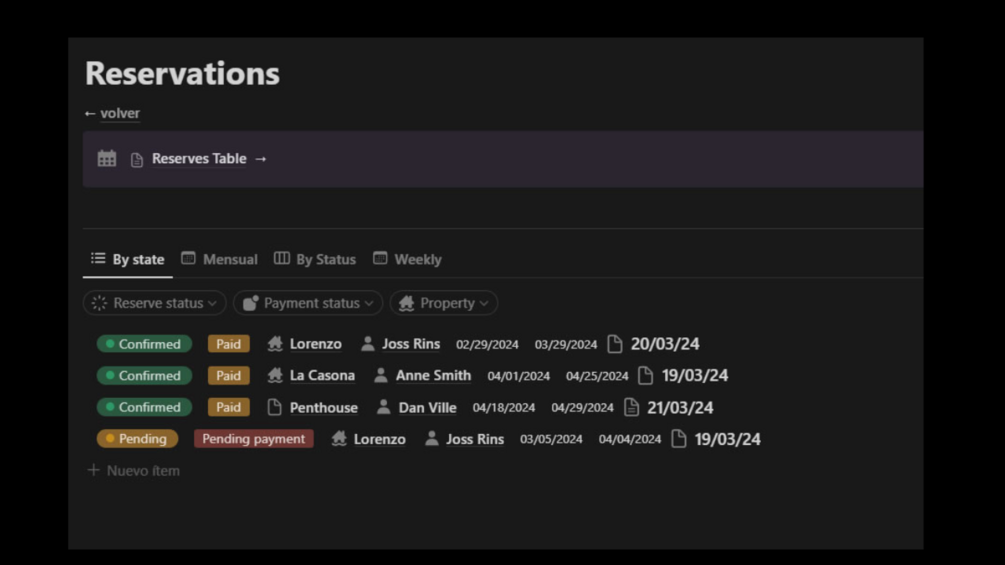Click Paid tag in the Penthouse row
This screenshot has height=565, width=1005.
click(x=229, y=407)
